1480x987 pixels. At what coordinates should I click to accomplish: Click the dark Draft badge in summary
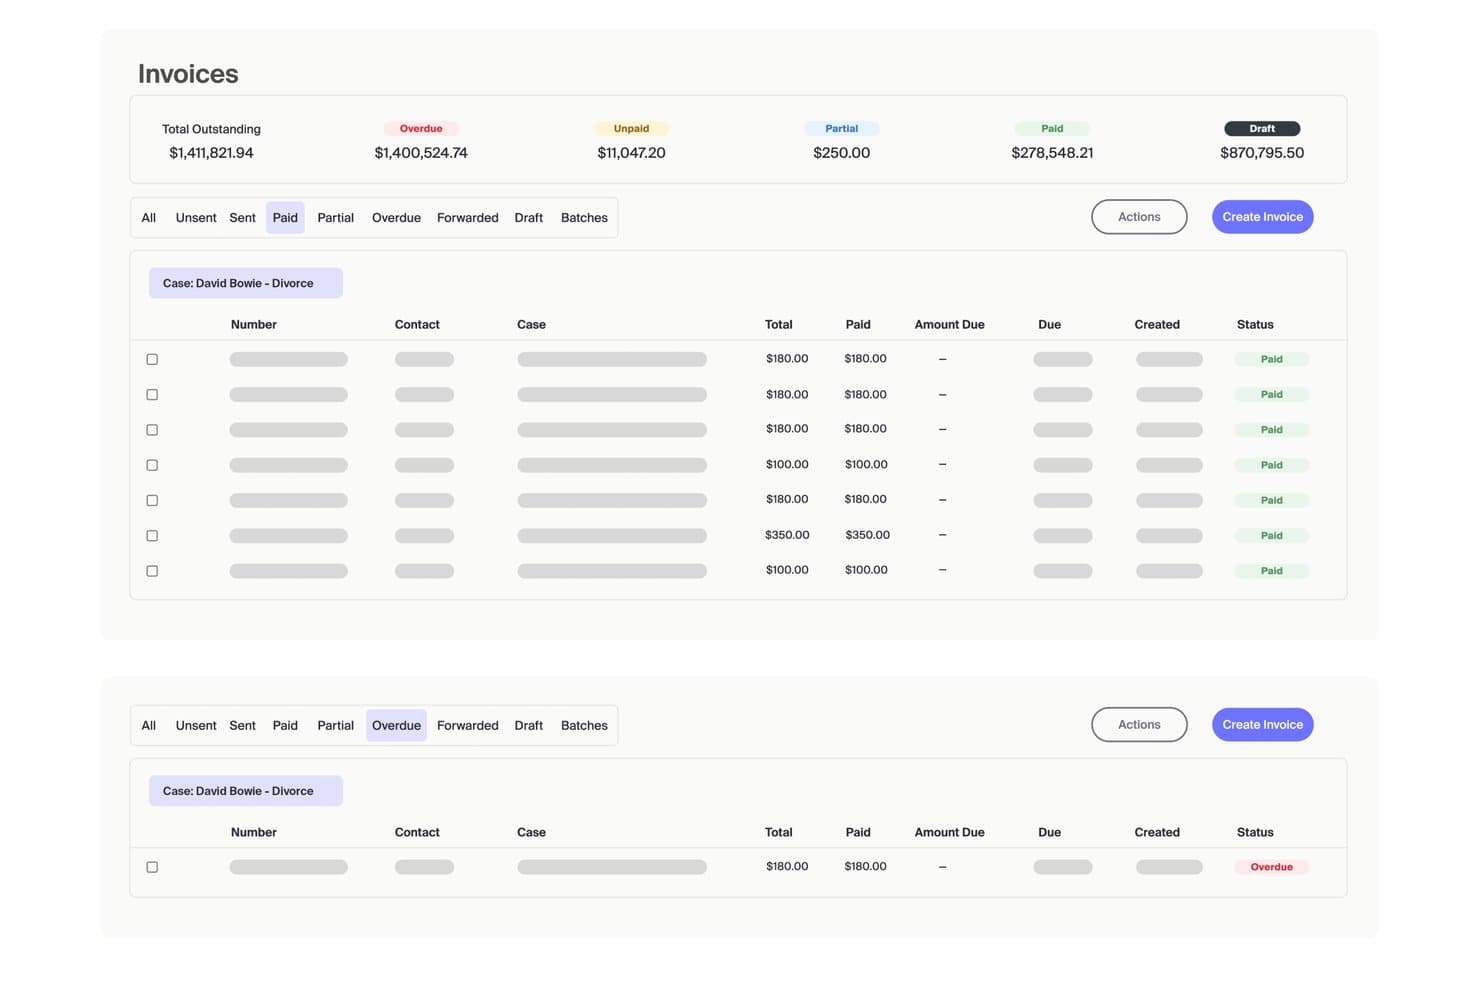pos(1262,129)
